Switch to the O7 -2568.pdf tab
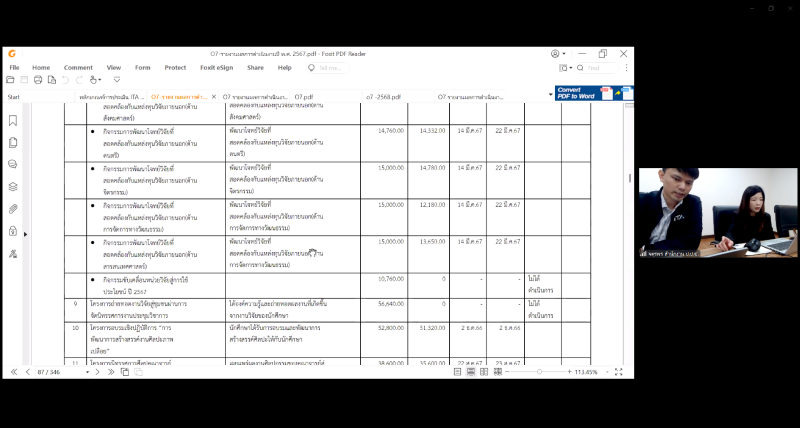The height and width of the screenshot is (428, 800). pyautogui.click(x=383, y=96)
